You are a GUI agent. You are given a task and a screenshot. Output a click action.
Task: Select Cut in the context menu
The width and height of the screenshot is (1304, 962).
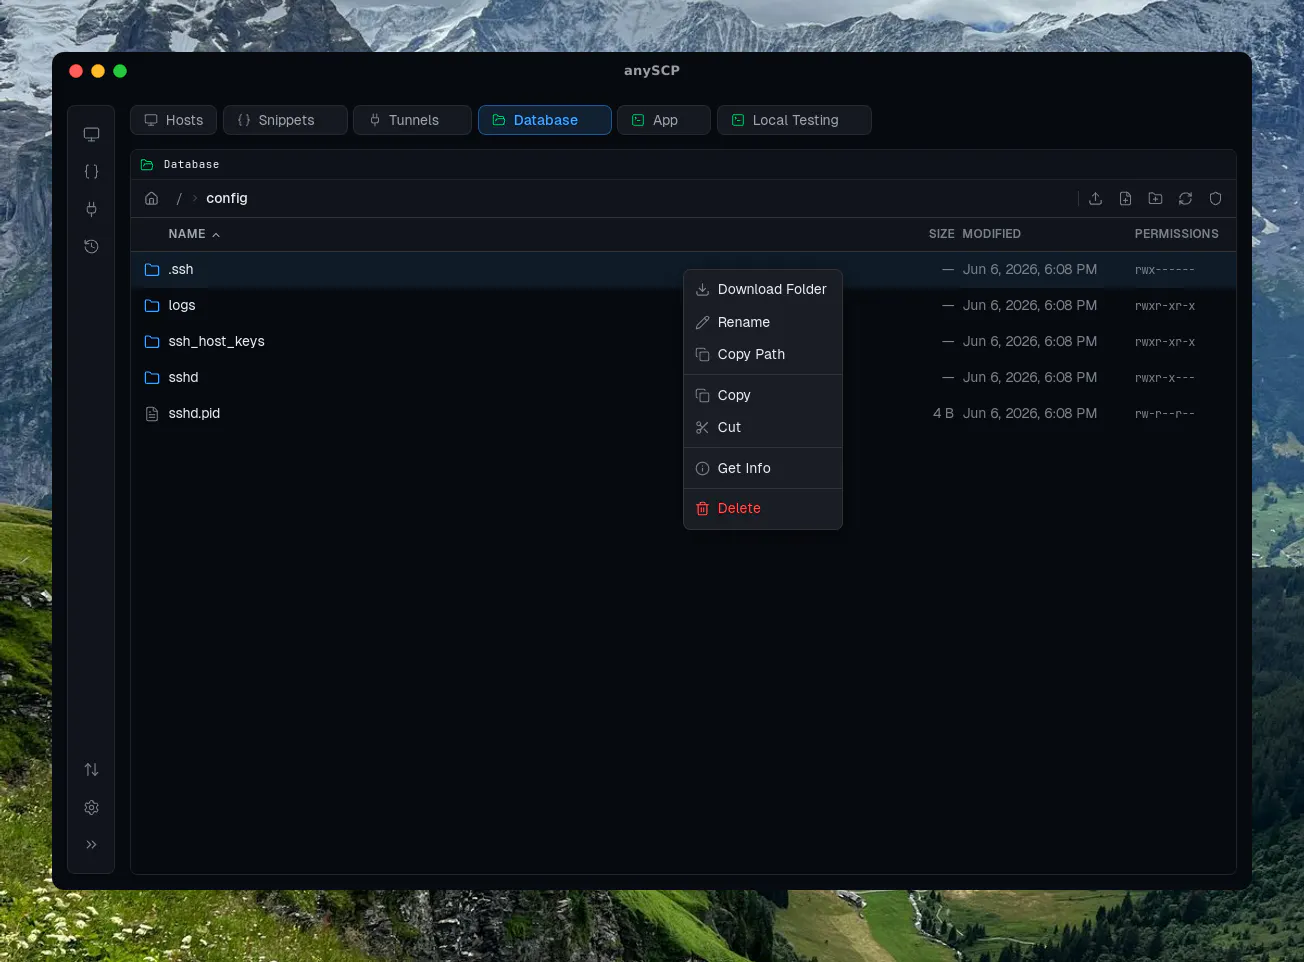coord(763,427)
